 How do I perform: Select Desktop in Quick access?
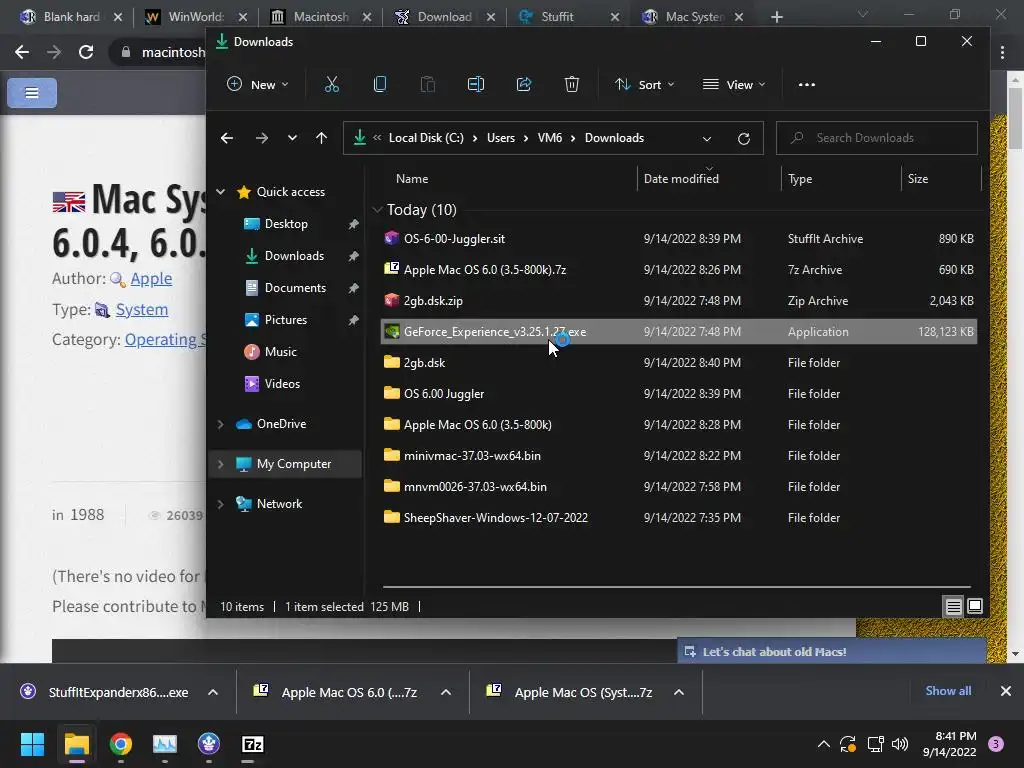pos(286,224)
